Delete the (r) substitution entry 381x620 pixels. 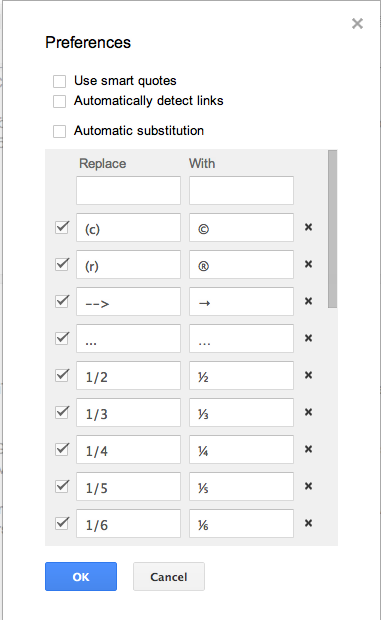click(308, 264)
